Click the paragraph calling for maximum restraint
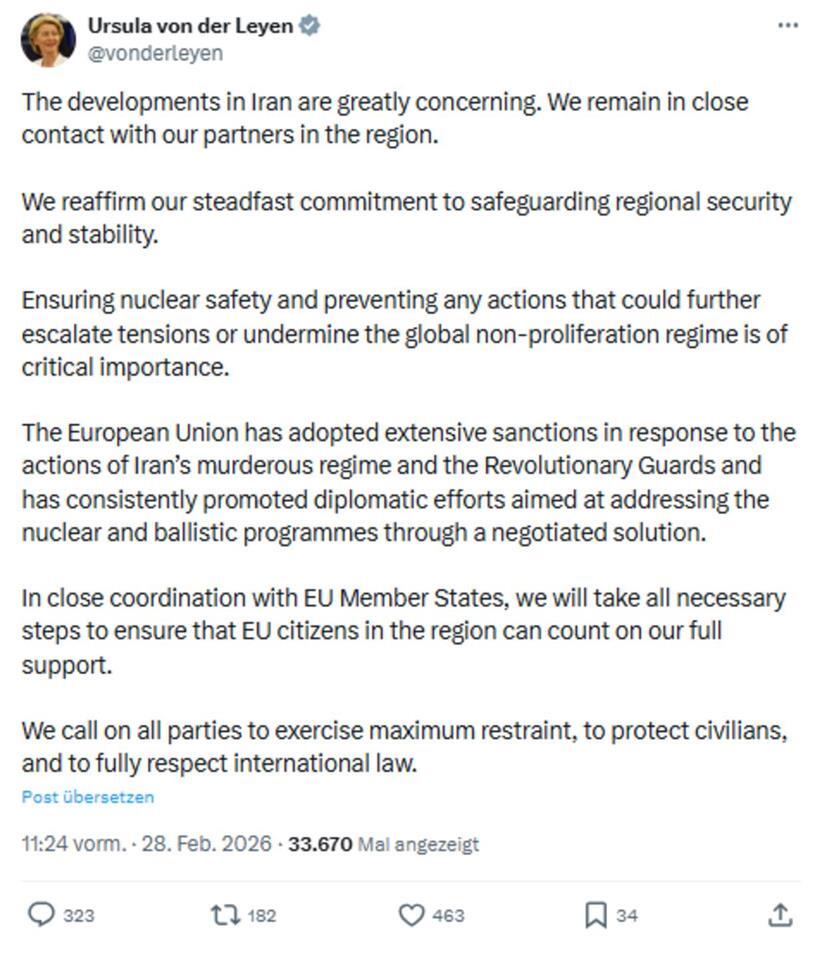Screen dimensions: 820x956 click(404, 747)
